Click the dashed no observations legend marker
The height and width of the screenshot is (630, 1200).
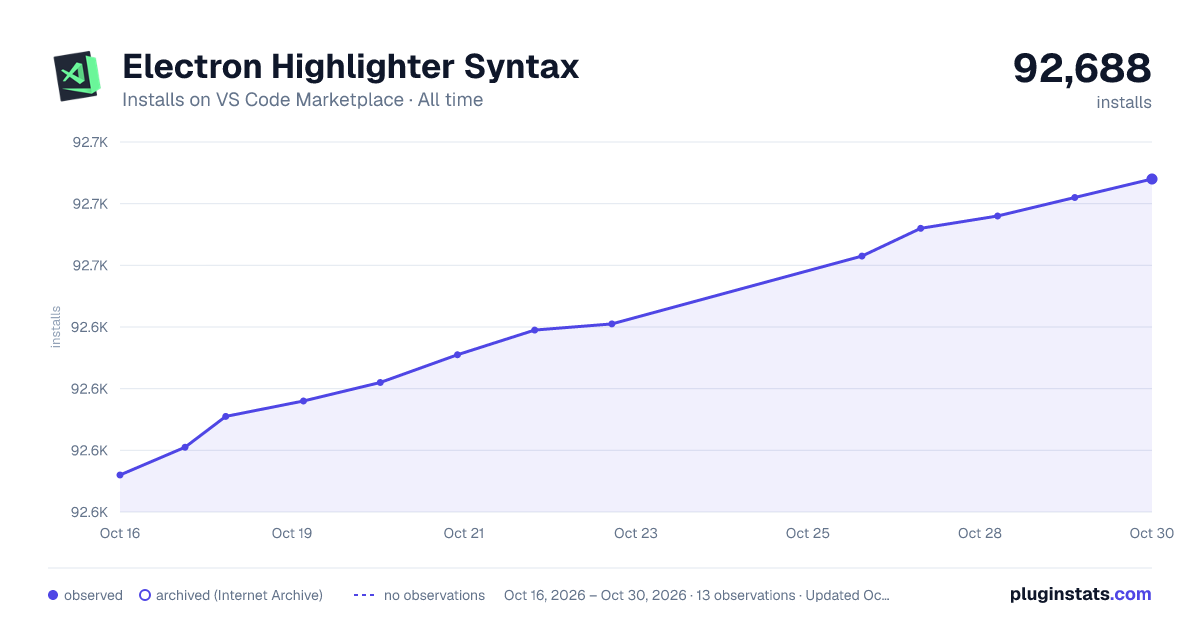click(x=364, y=595)
